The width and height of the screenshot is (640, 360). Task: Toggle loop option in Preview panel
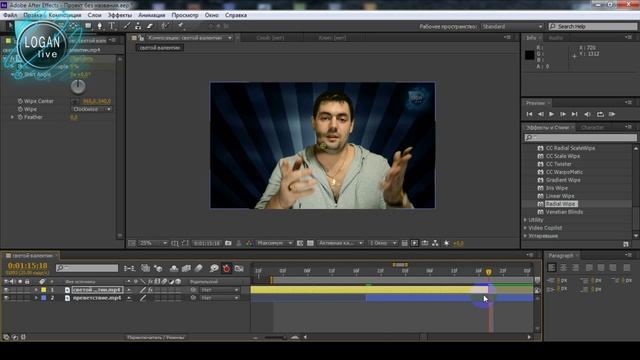coord(600,114)
